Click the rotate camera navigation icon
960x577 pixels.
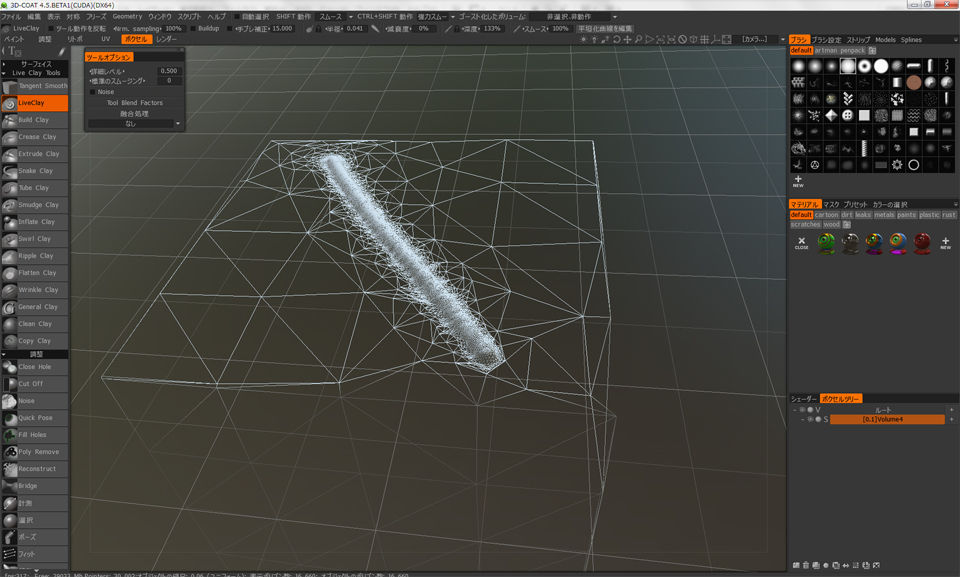click(x=617, y=39)
